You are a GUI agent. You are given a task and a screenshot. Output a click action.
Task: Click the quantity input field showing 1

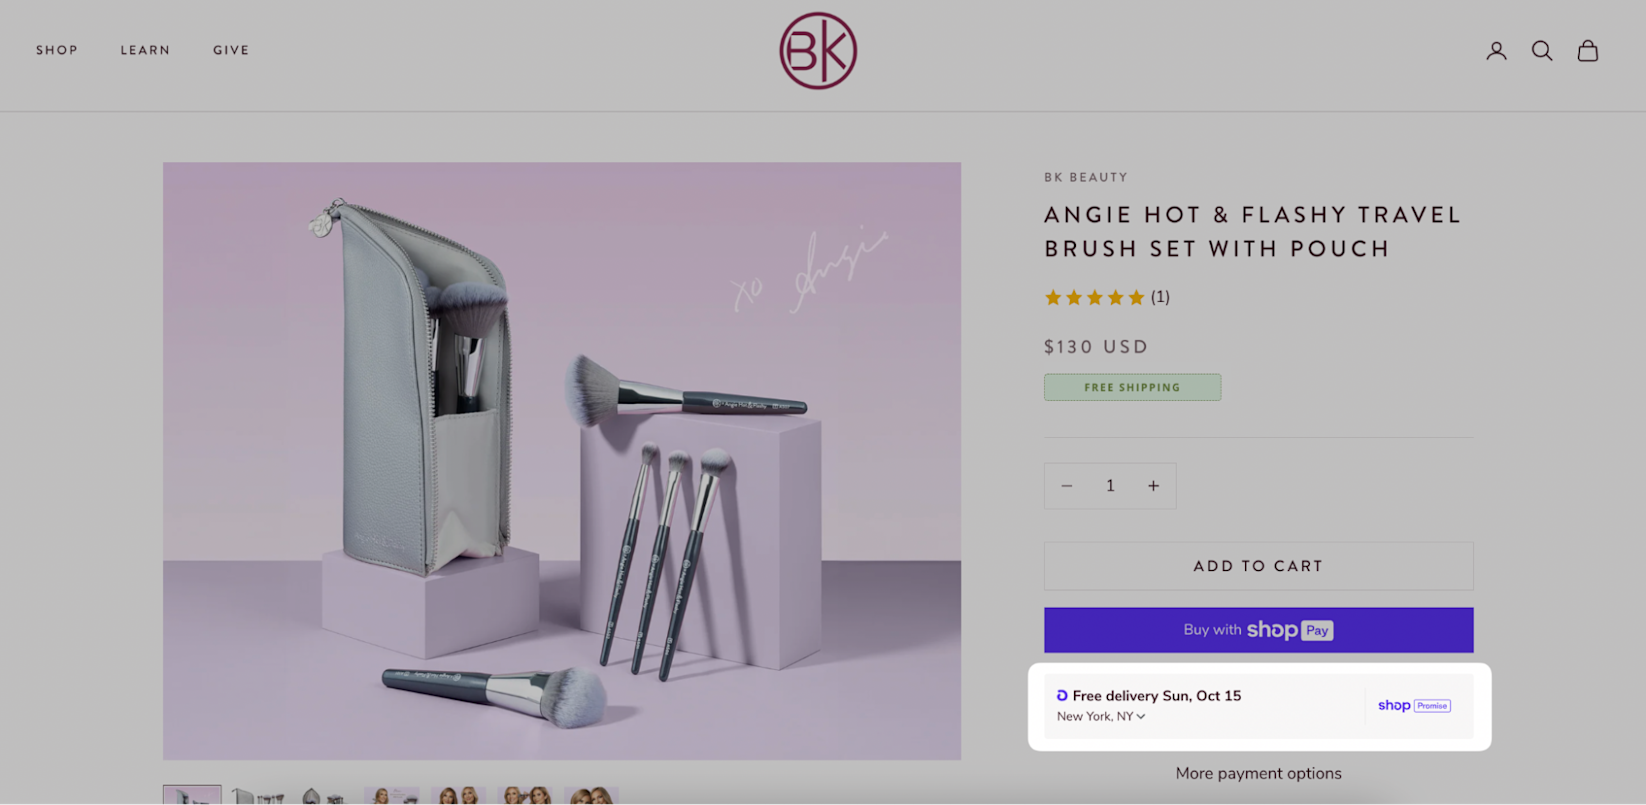1110,486
